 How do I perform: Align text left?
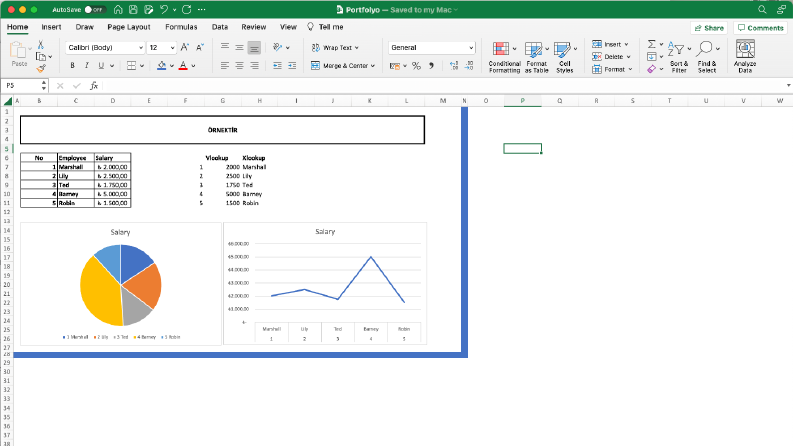(225, 66)
